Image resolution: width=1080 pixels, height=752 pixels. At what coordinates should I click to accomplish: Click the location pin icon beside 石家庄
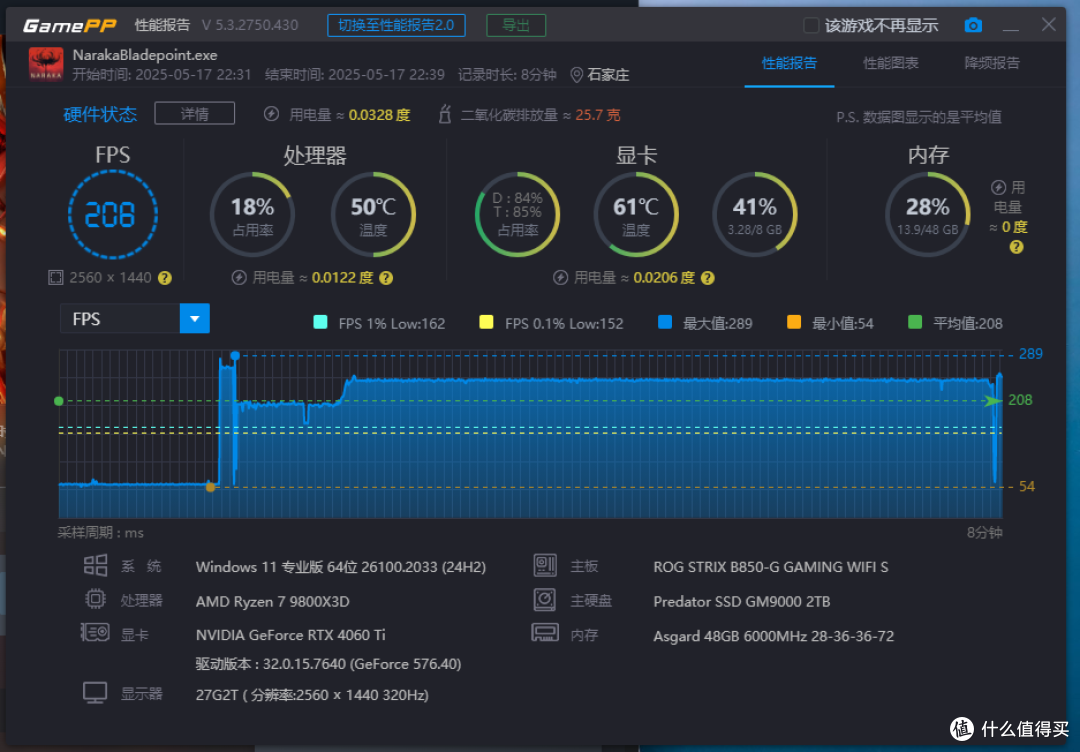point(577,75)
